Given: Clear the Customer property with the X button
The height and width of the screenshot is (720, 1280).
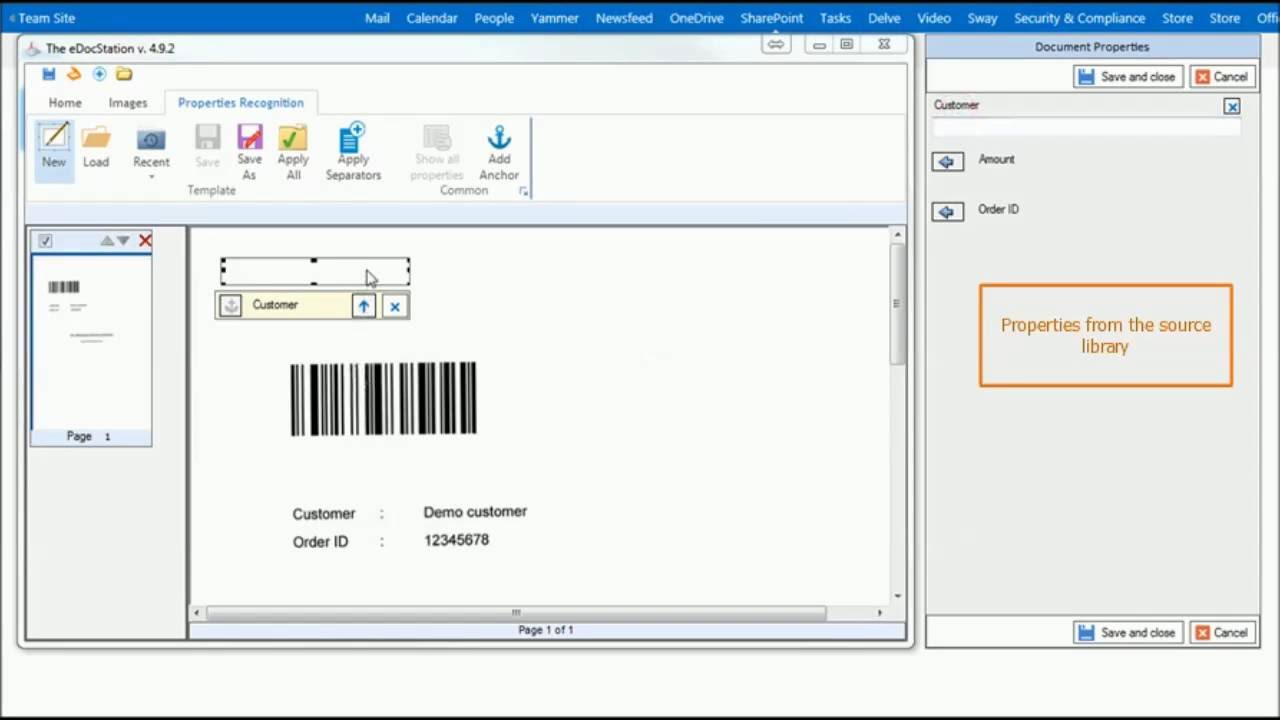Looking at the screenshot, I should pos(1232,107).
